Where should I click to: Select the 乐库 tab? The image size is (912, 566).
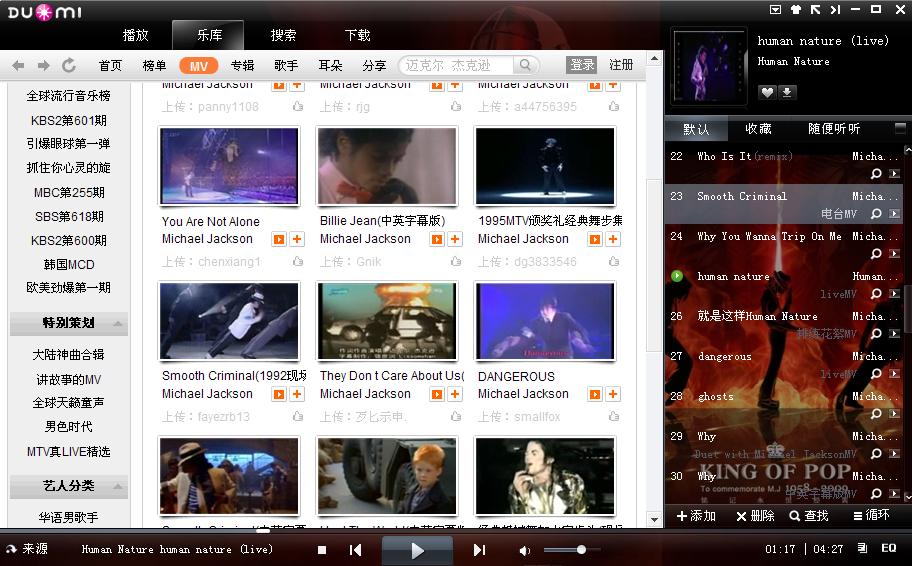208,35
